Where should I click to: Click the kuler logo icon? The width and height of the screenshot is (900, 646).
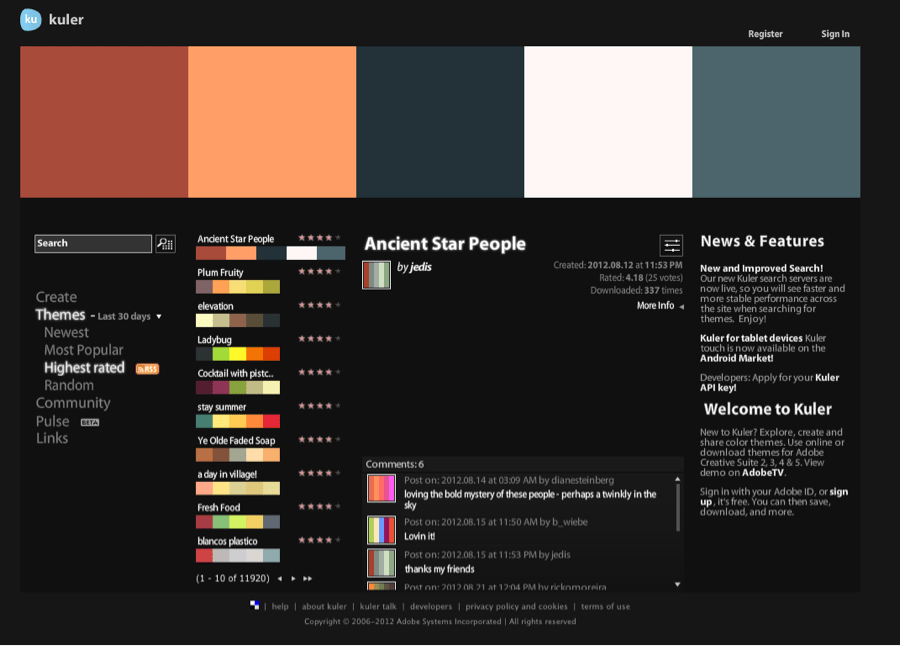point(31,20)
